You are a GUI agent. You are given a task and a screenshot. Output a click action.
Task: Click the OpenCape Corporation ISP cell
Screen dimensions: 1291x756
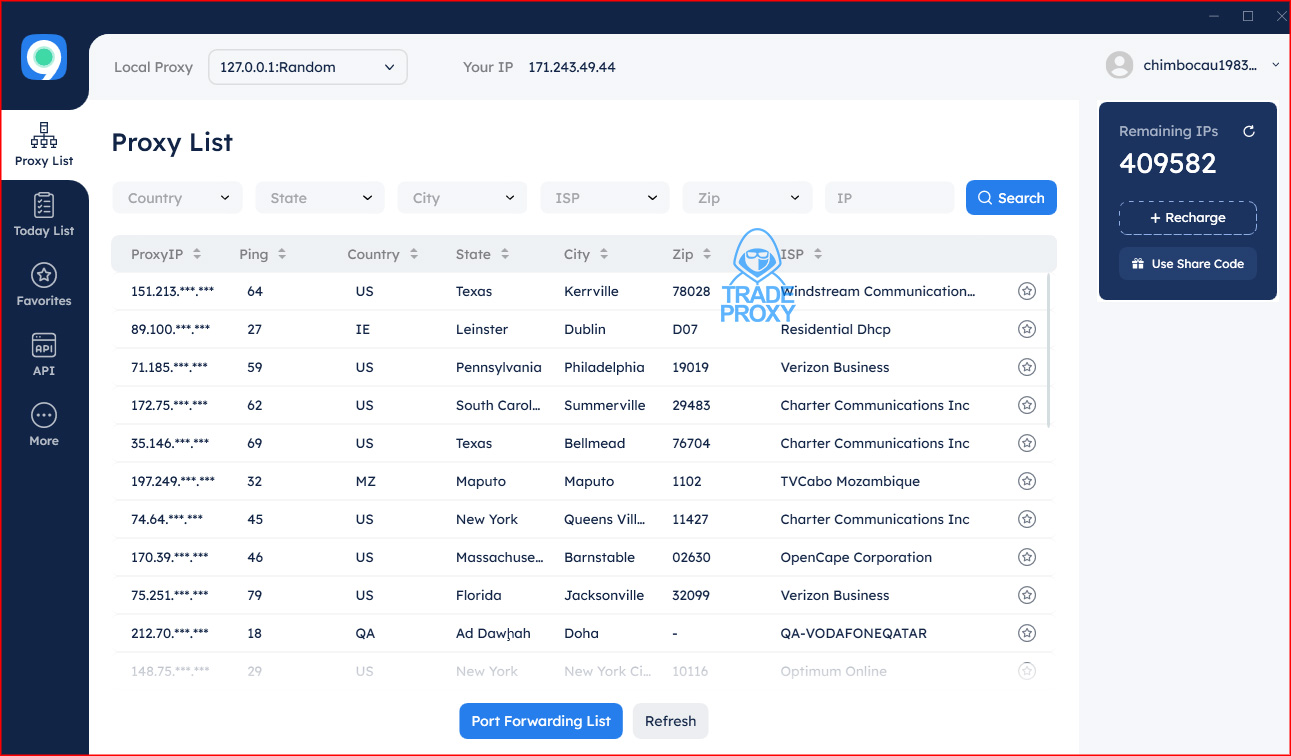coord(856,557)
